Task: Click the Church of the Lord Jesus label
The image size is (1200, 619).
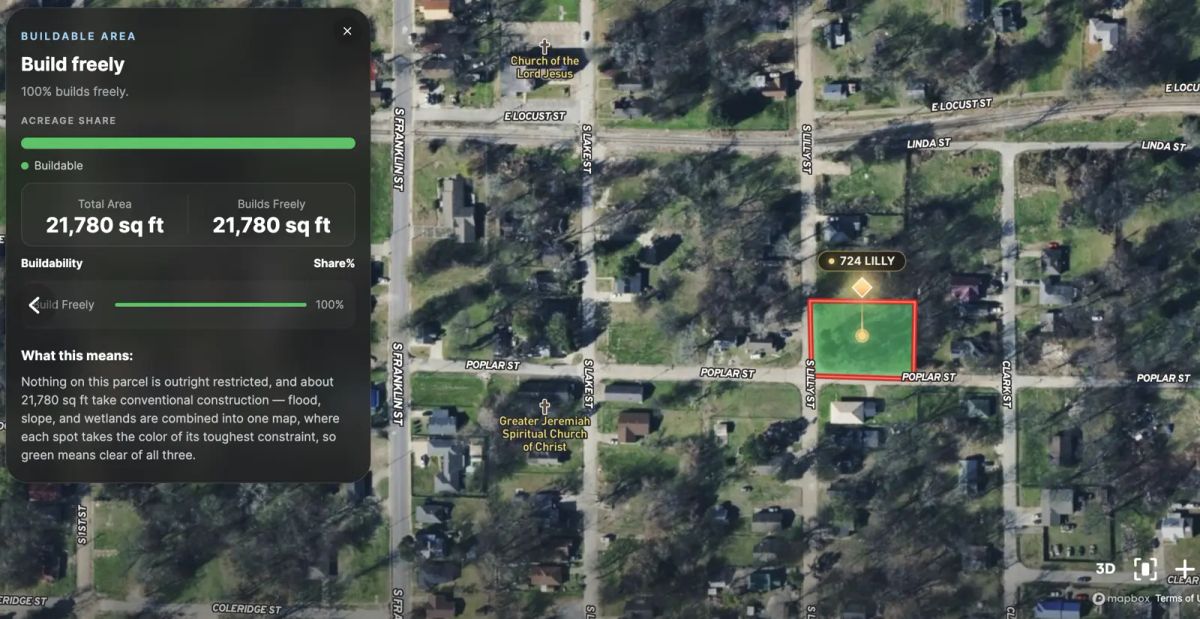Action: point(545,67)
